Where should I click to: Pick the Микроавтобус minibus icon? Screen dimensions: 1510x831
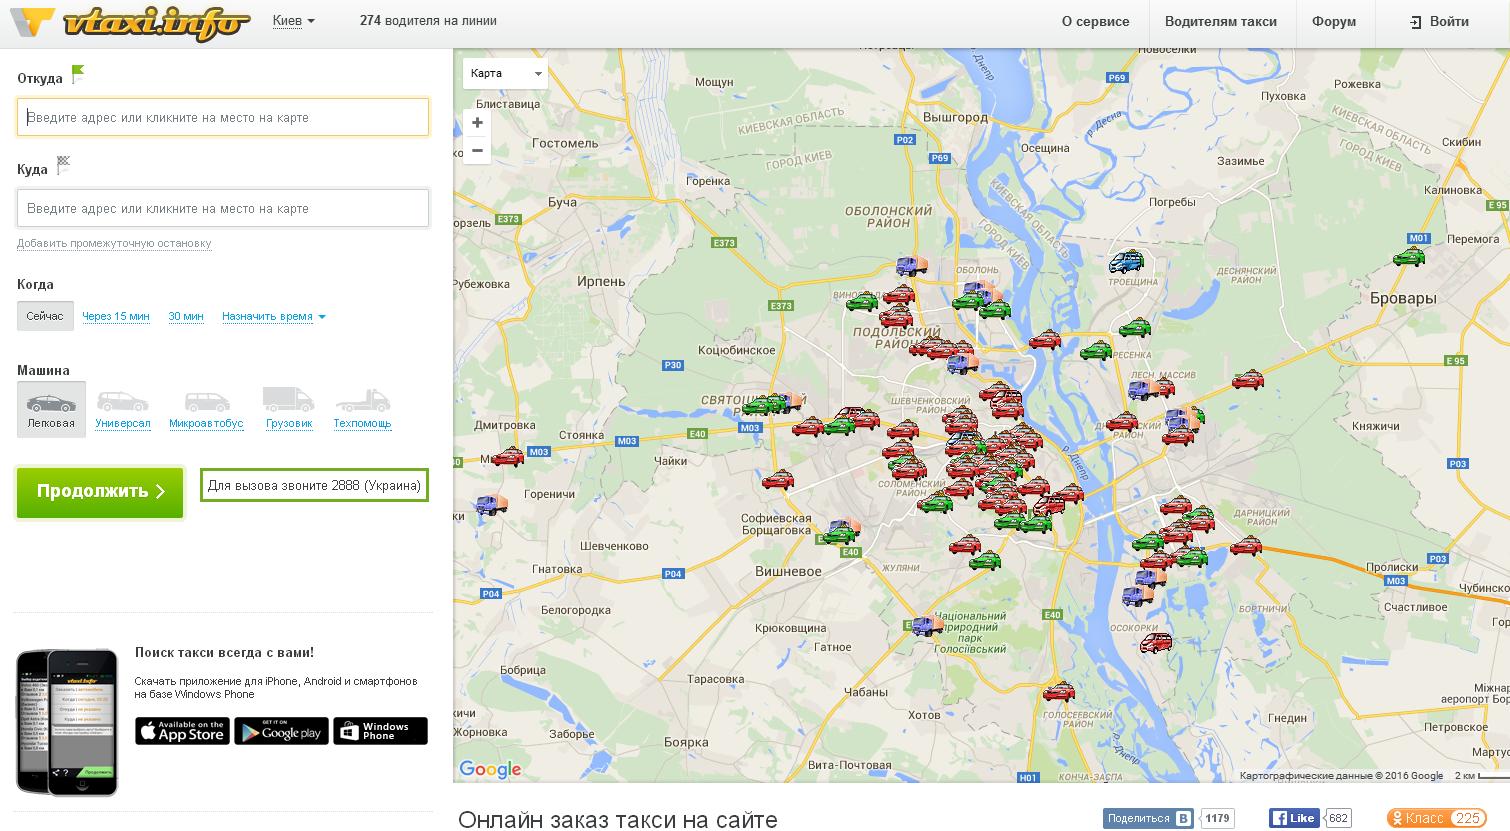coord(206,403)
